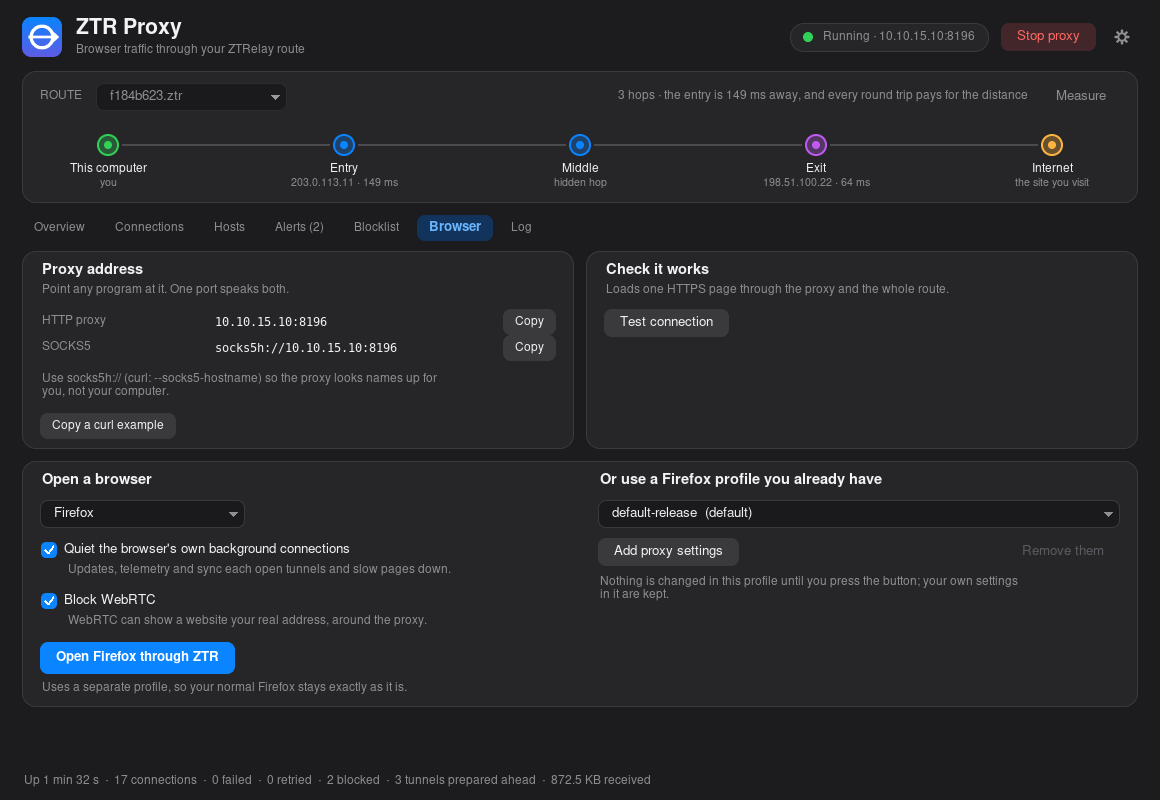Click the Up 1 min 32 s status
This screenshot has width=1160, height=800.
click(x=61, y=780)
